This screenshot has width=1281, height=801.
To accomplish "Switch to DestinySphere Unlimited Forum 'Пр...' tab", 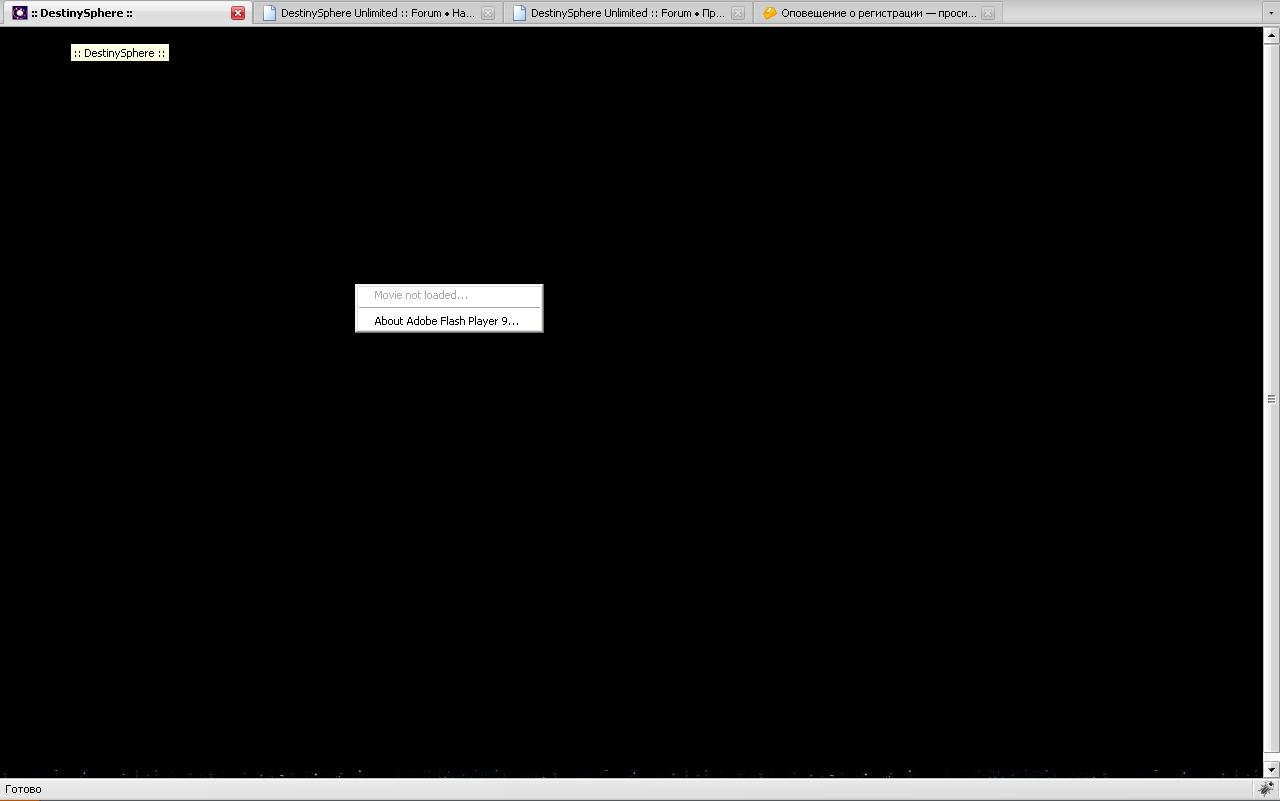I will point(627,13).
